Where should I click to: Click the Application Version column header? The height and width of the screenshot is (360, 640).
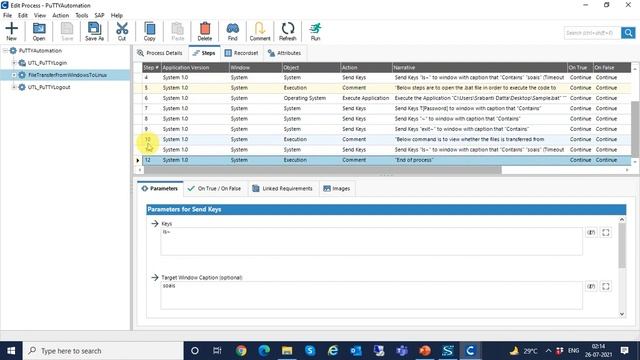coord(195,67)
